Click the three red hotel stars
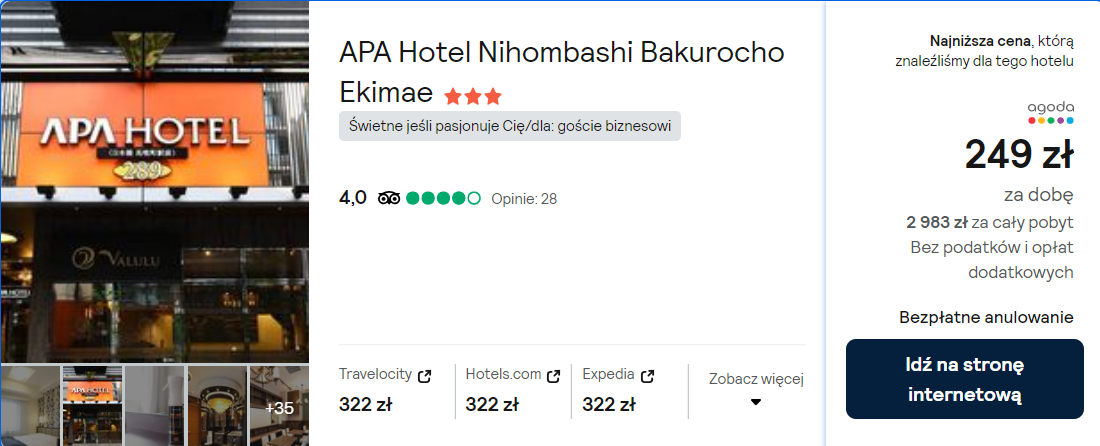The height and width of the screenshot is (446, 1100). pyautogui.click(x=474, y=95)
